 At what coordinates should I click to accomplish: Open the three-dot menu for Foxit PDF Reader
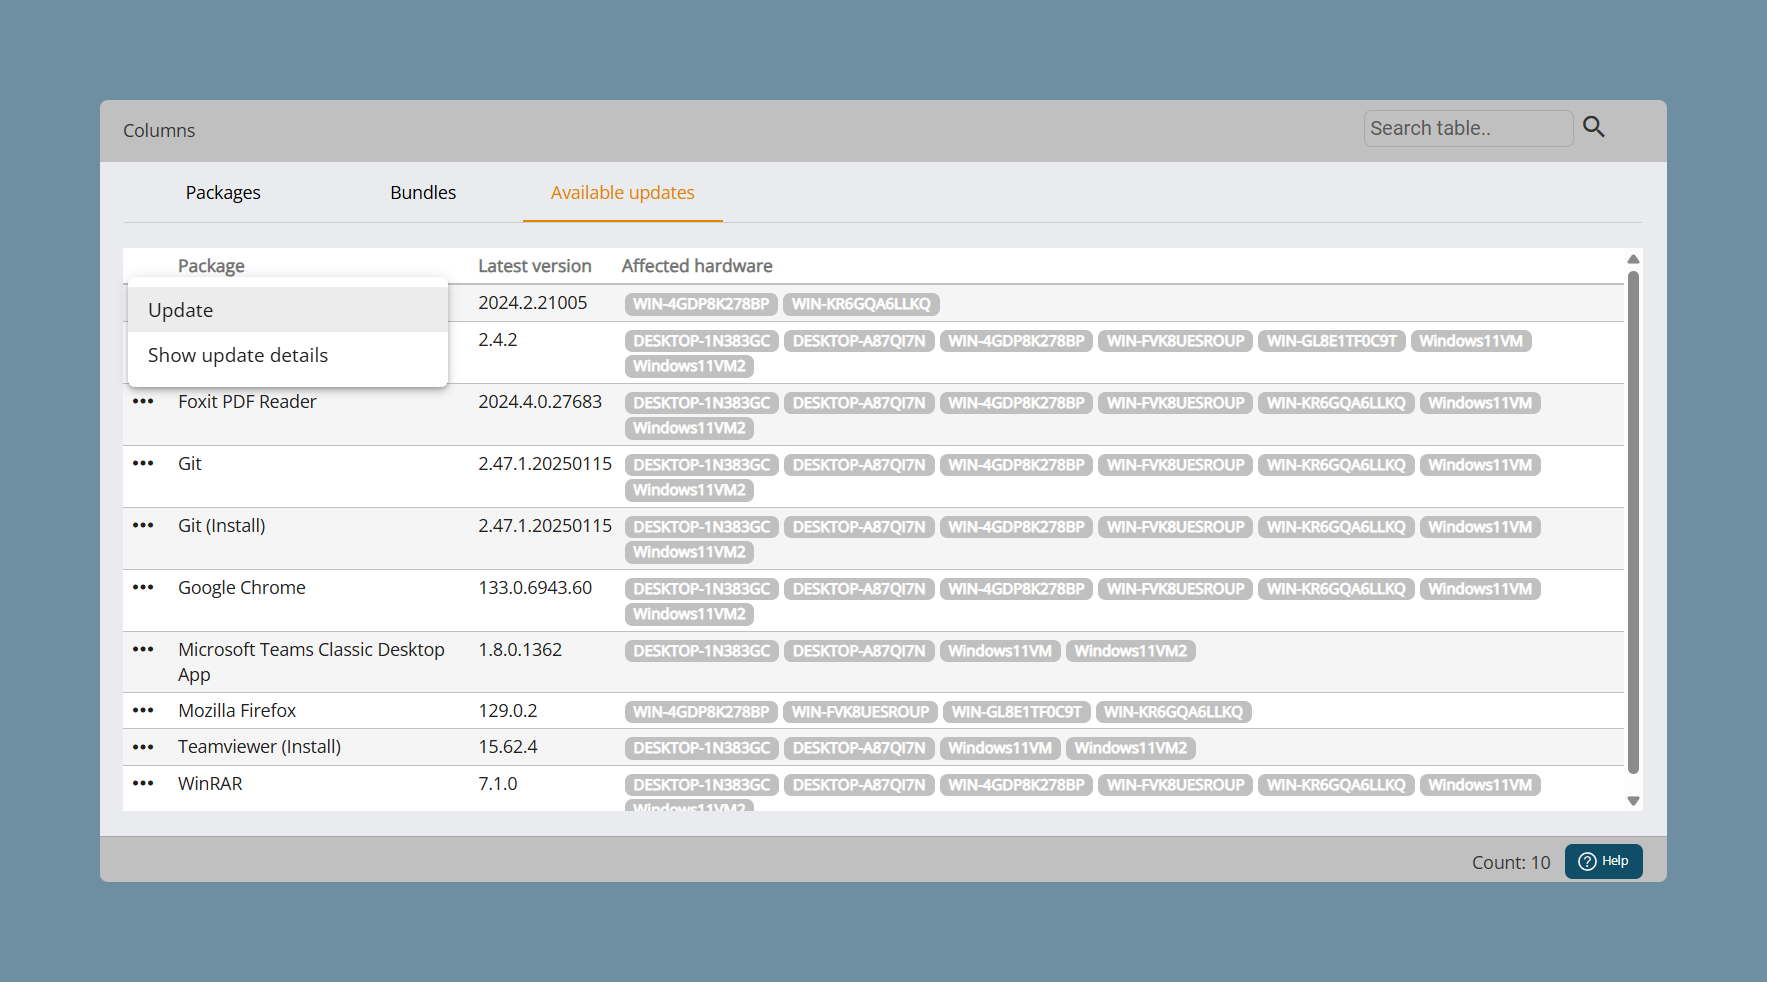point(143,402)
